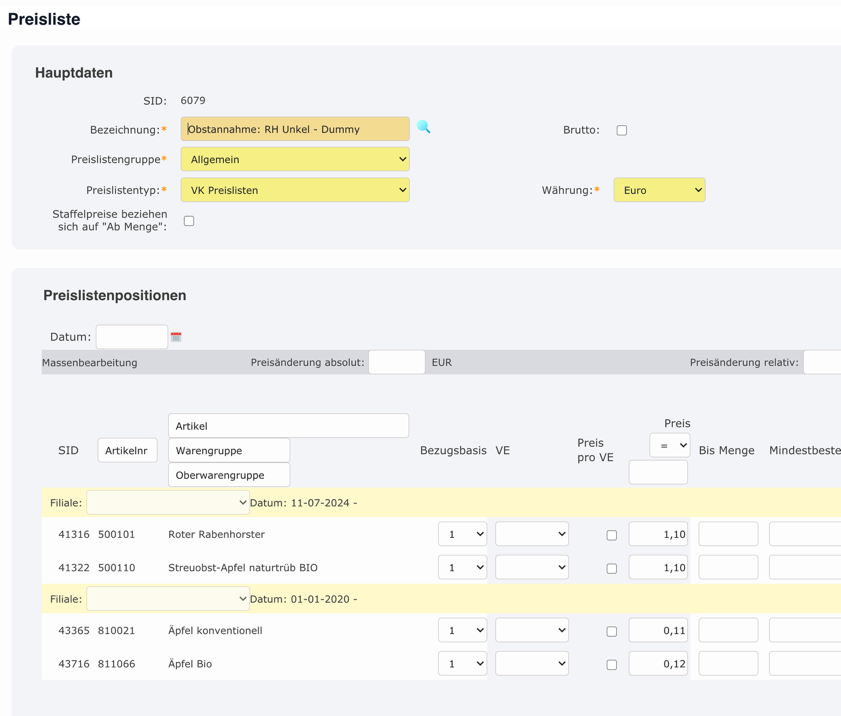Click the Artikelnr sort button
The height and width of the screenshot is (716, 841).
point(128,450)
